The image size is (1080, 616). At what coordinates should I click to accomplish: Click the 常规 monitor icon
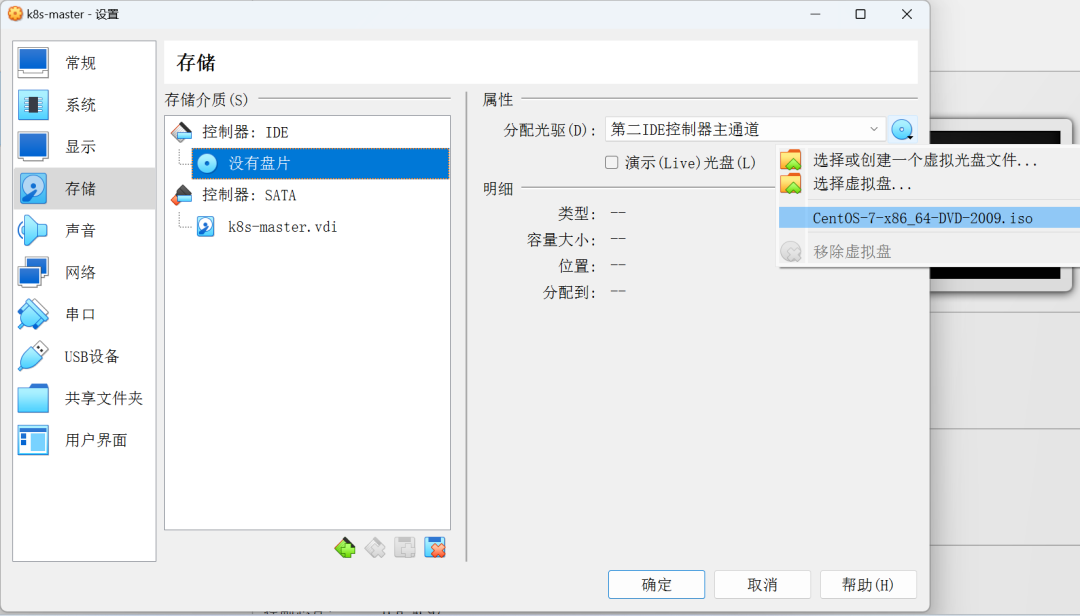[33, 63]
